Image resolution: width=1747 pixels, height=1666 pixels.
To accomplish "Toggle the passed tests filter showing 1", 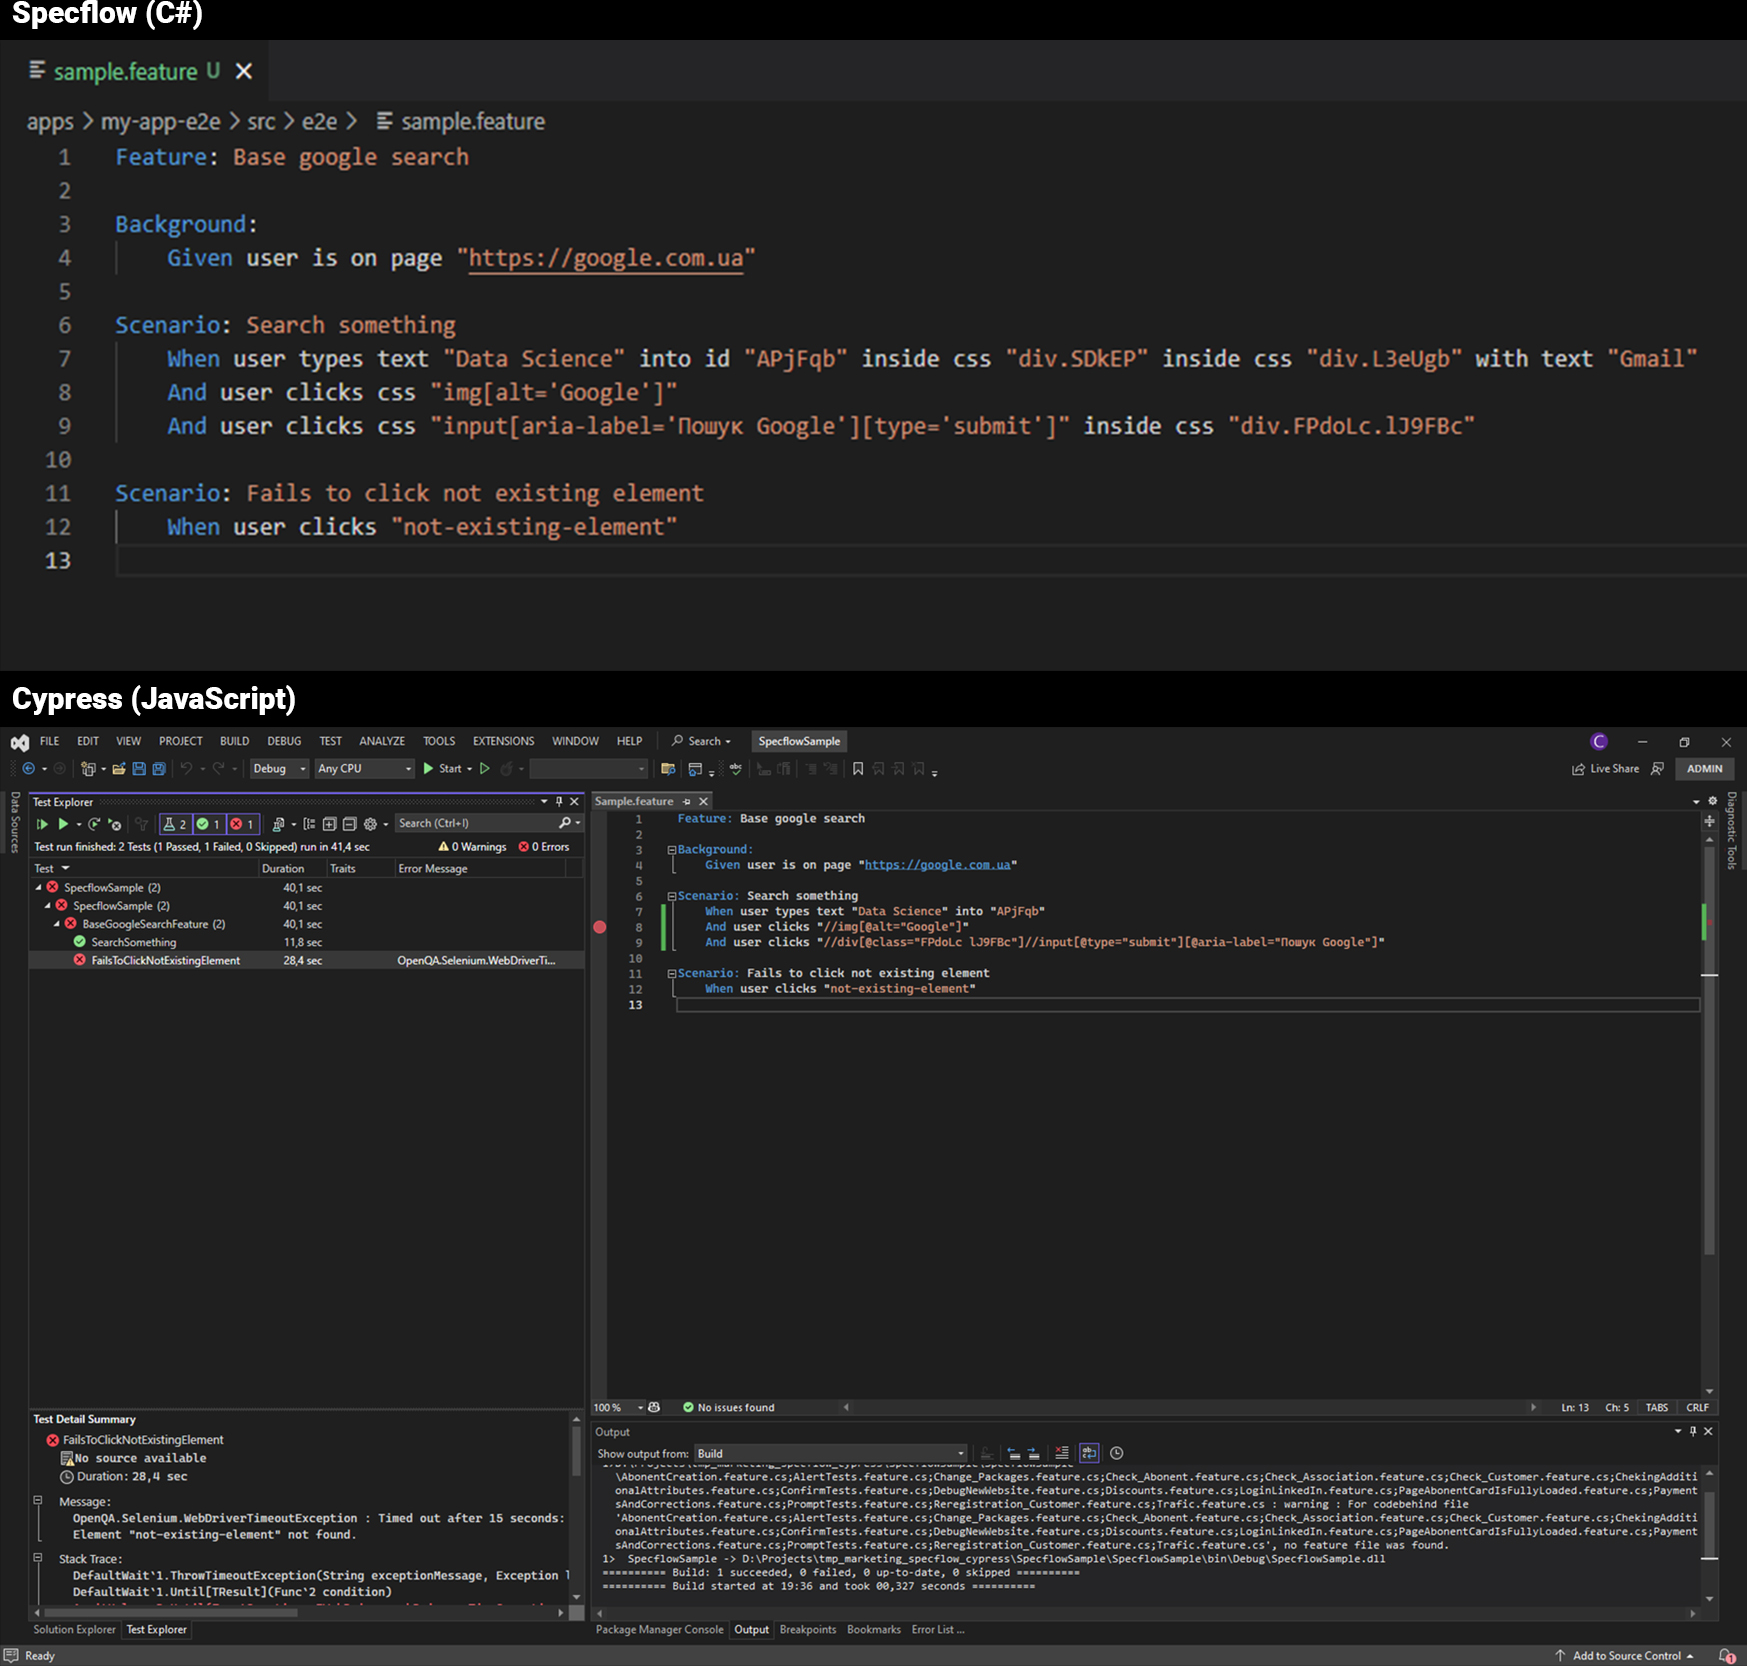I will (x=209, y=824).
